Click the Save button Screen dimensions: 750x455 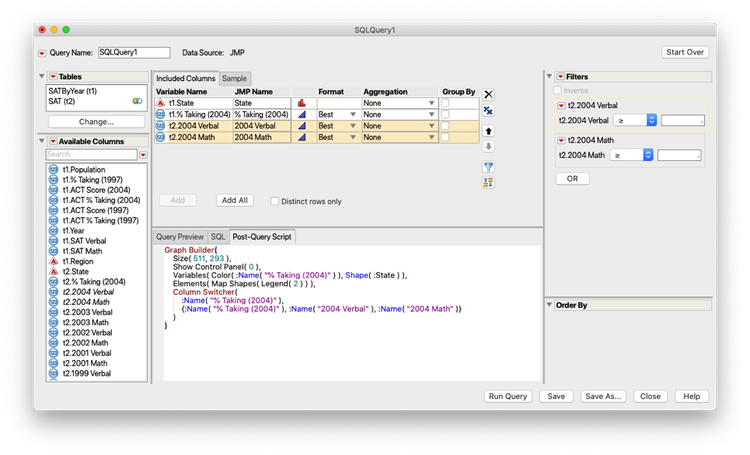click(556, 397)
